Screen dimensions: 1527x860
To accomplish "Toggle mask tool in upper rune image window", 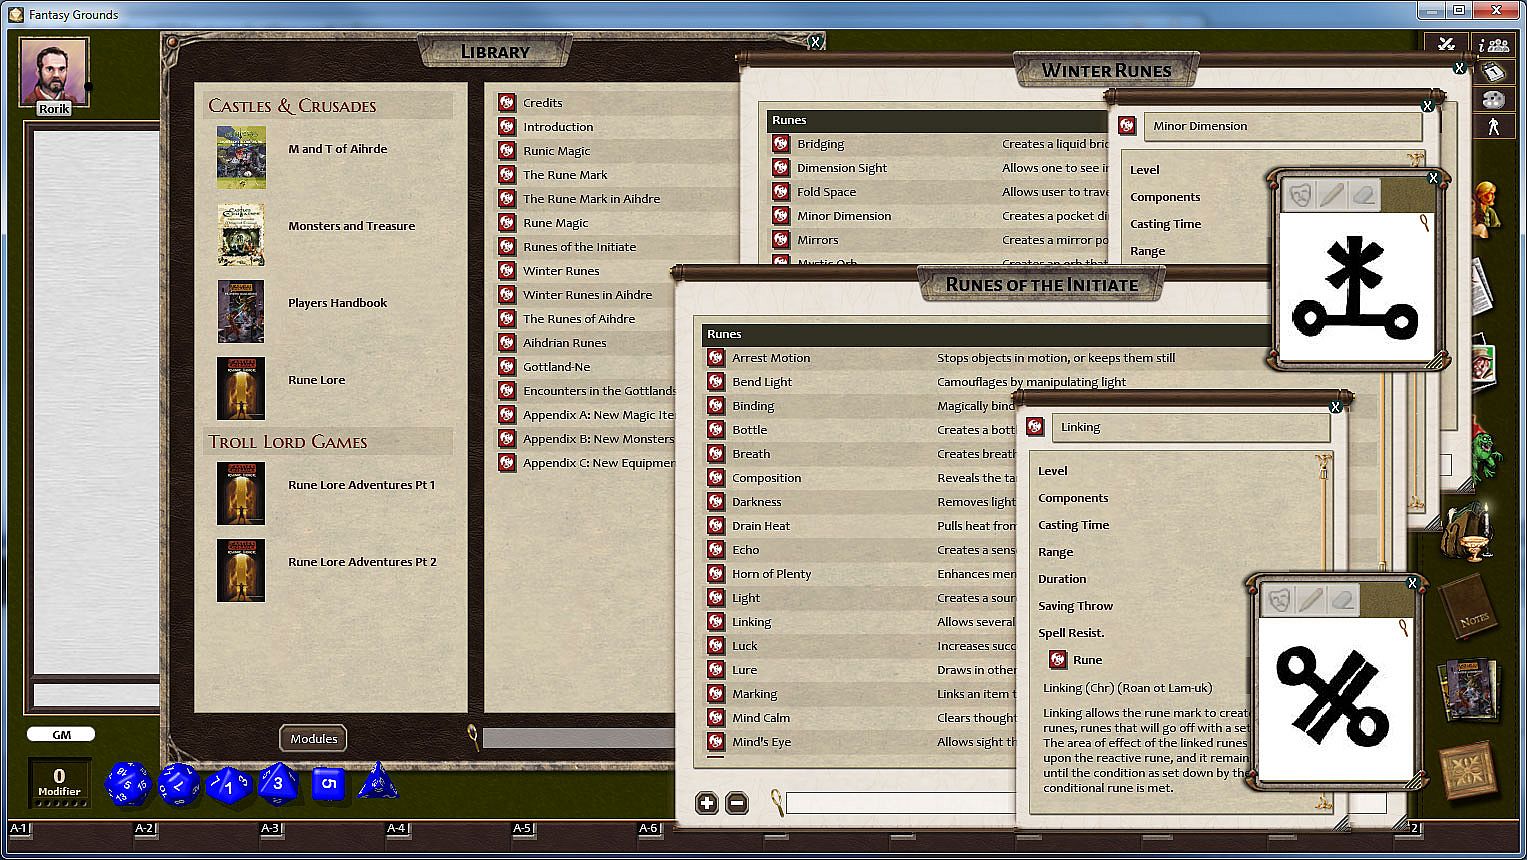I will tap(1300, 195).
